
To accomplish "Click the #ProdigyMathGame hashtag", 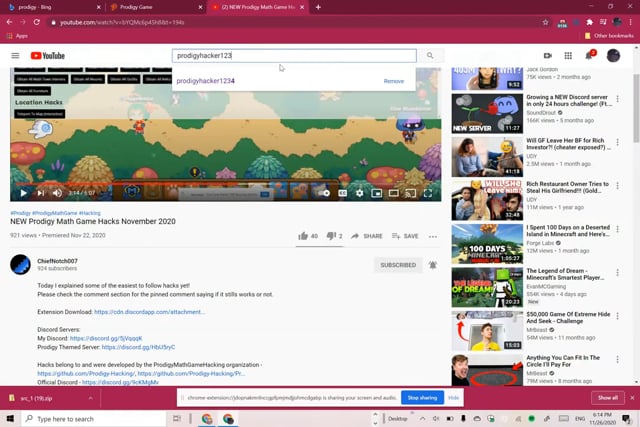I will click(55, 213).
